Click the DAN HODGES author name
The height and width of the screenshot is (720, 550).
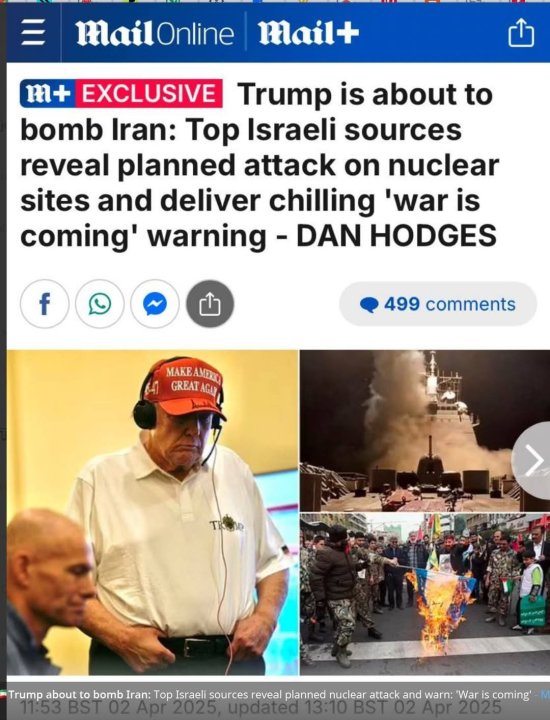pyautogui.click(x=396, y=236)
